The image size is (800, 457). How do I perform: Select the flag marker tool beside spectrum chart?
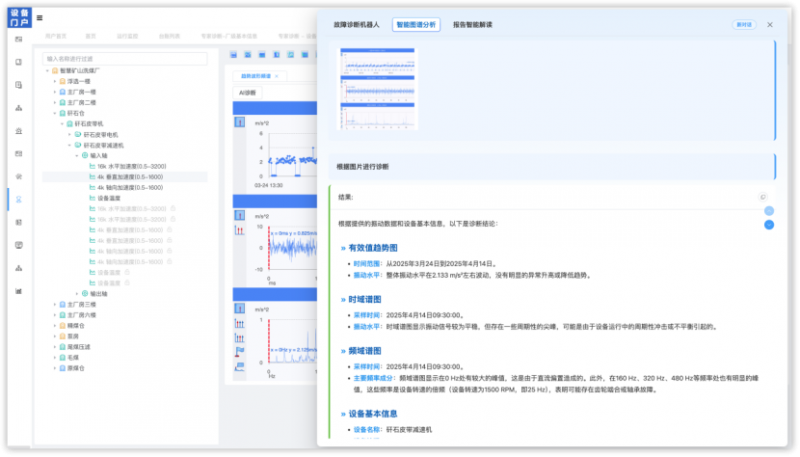click(x=239, y=351)
